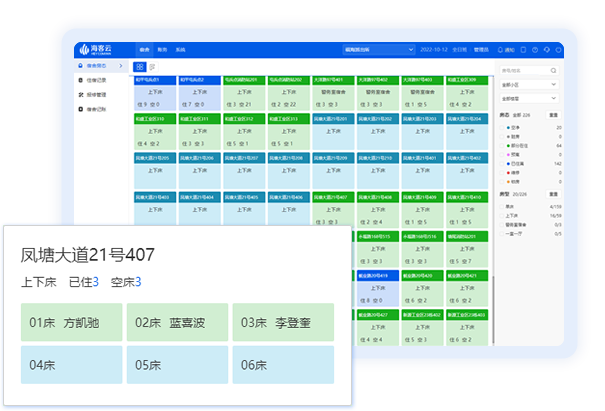Switch to grid view layout icon
Screen dimensions: 605x411
140,66
